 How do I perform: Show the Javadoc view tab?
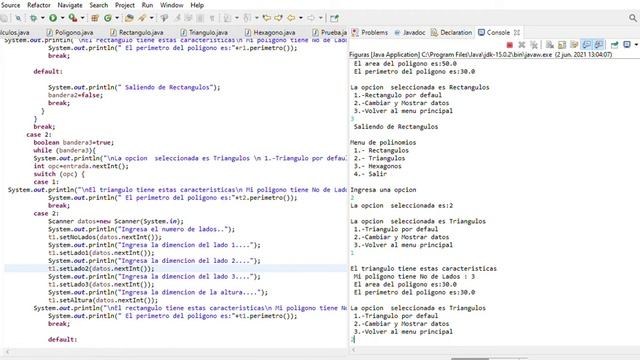click(410, 32)
